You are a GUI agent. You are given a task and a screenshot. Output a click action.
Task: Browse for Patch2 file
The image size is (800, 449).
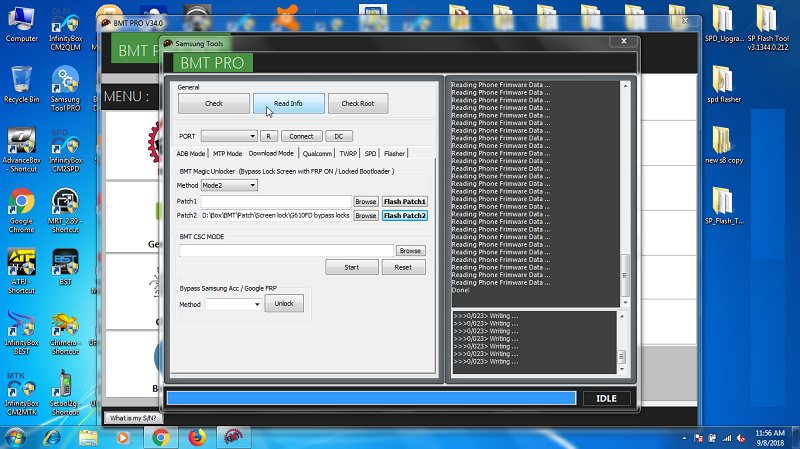click(366, 216)
